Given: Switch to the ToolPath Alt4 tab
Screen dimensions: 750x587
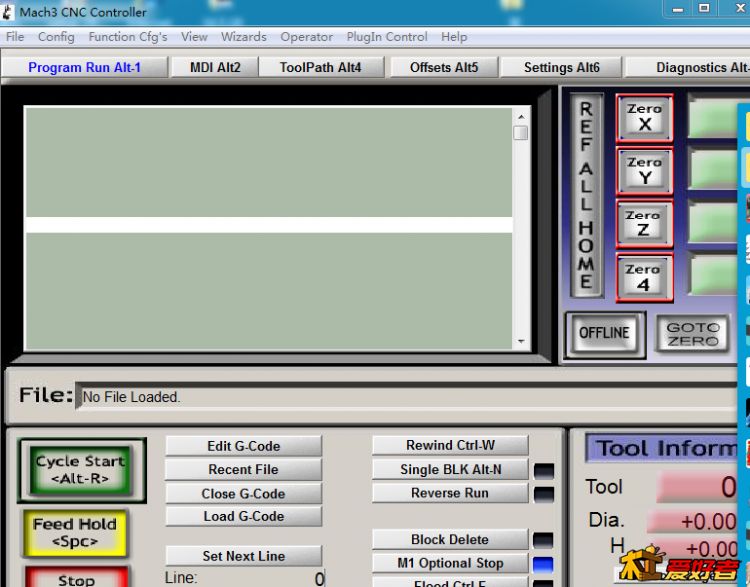Looking at the screenshot, I should click(x=320, y=68).
